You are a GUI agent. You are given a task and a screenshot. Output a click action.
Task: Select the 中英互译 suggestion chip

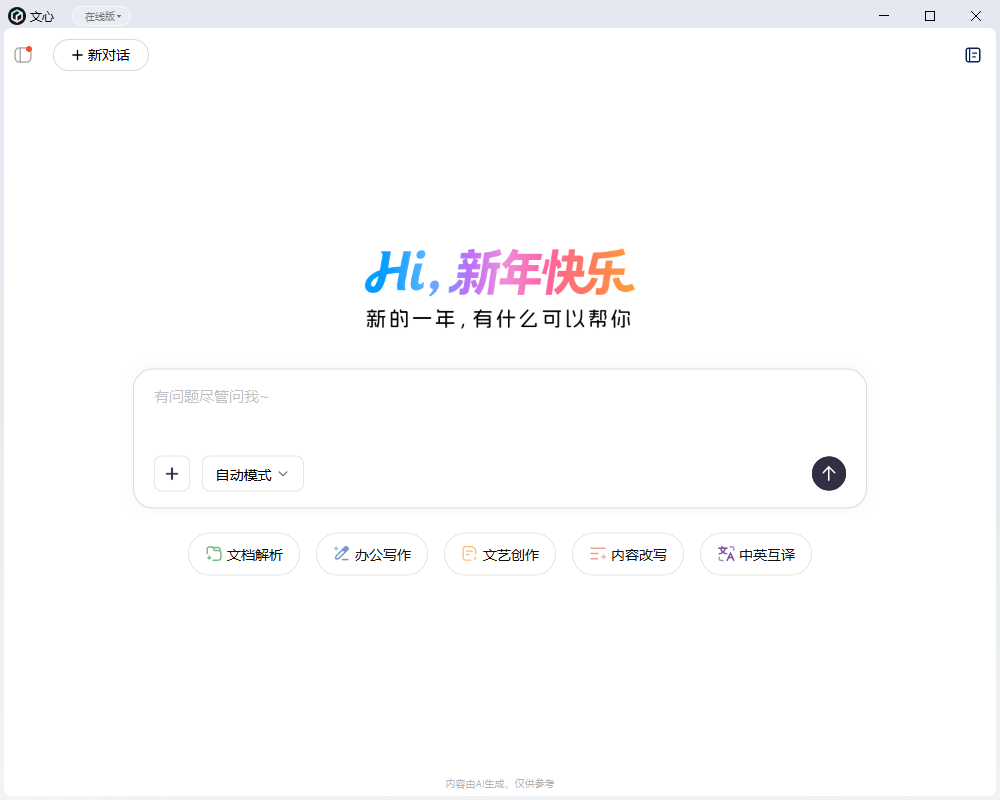756,553
